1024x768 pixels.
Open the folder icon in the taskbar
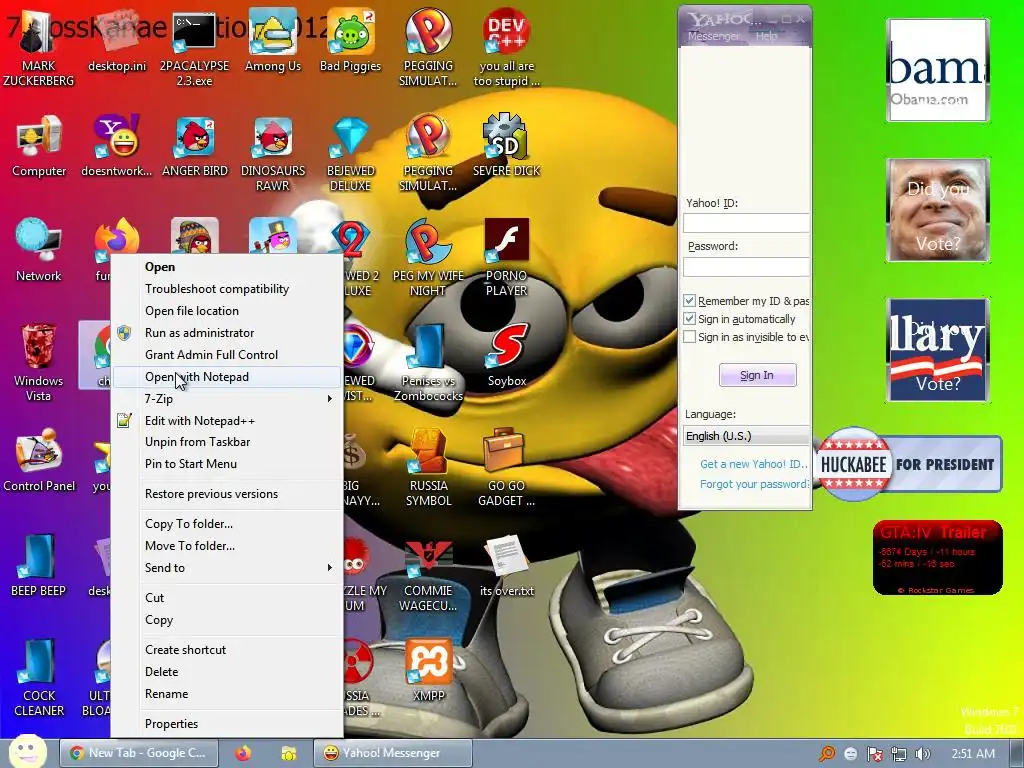click(288, 753)
